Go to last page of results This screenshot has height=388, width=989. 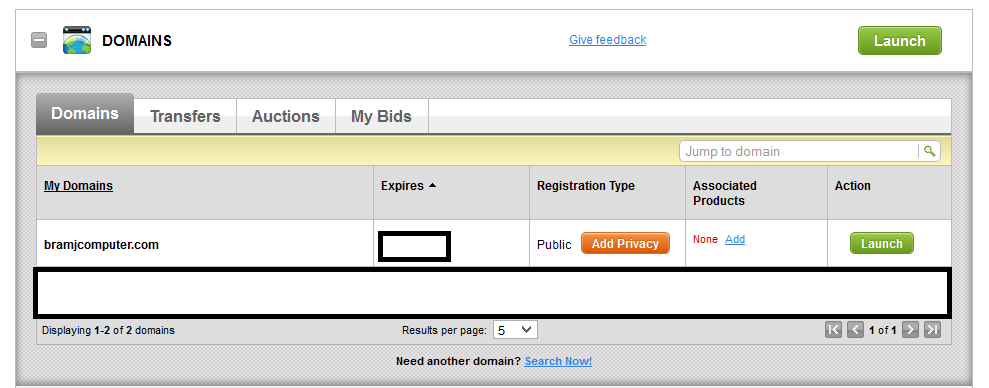point(932,329)
